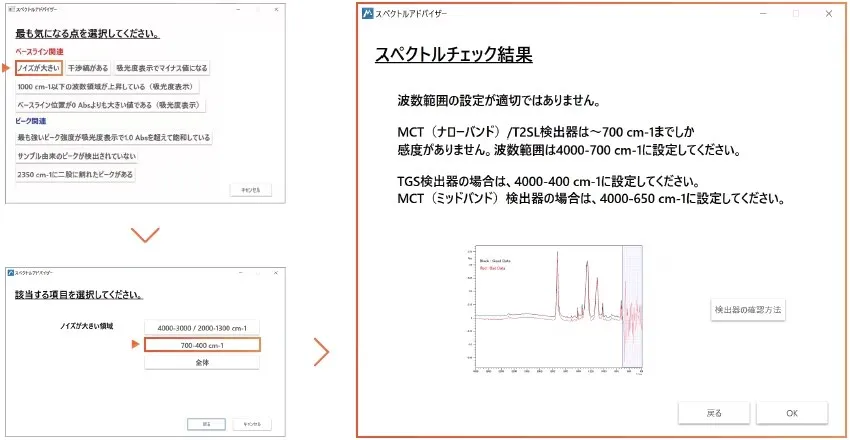
Task: Open 検出器の確認方法 help button
Action: pyautogui.click(x=748, y=309)
